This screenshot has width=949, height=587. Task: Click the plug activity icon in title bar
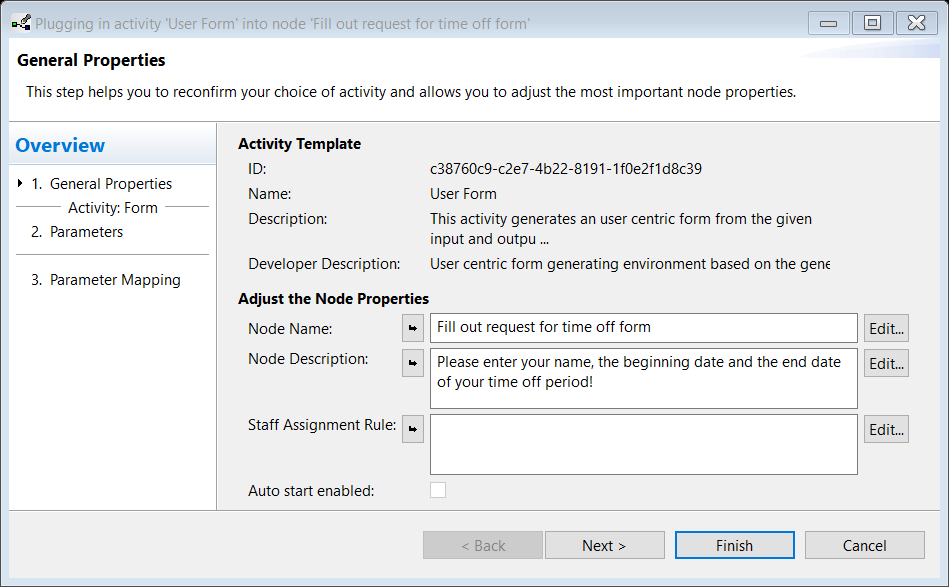(x=21, y=23)
